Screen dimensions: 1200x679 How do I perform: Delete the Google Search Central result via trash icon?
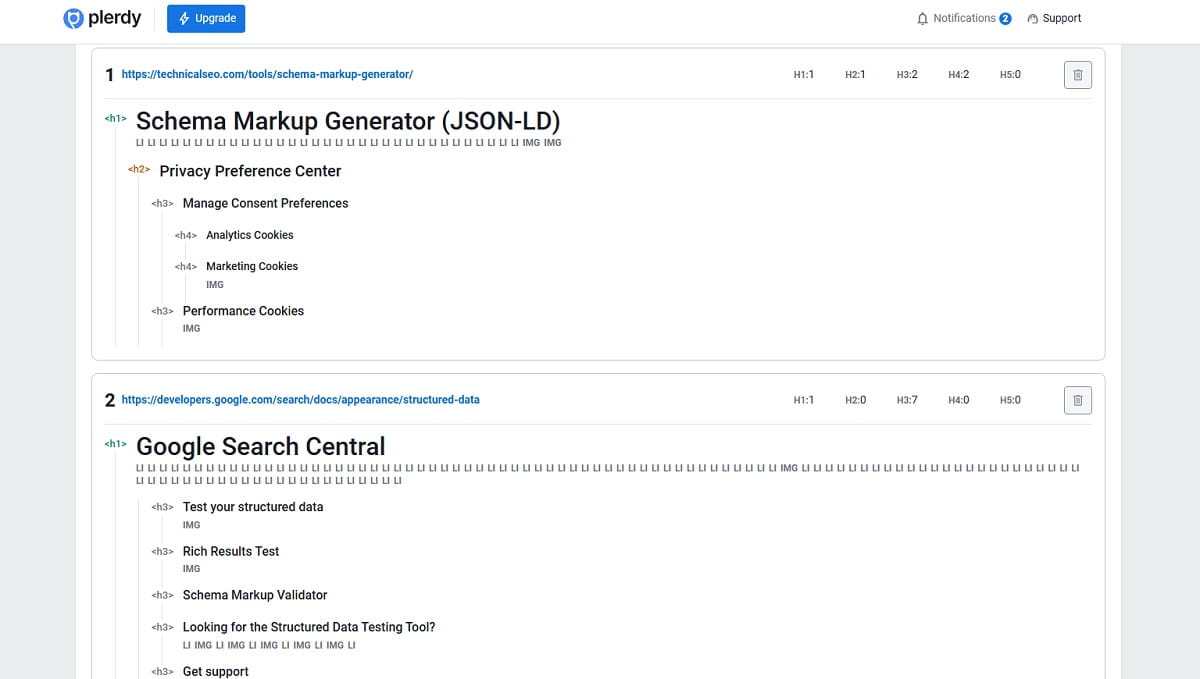click(x=1077, y=400)
